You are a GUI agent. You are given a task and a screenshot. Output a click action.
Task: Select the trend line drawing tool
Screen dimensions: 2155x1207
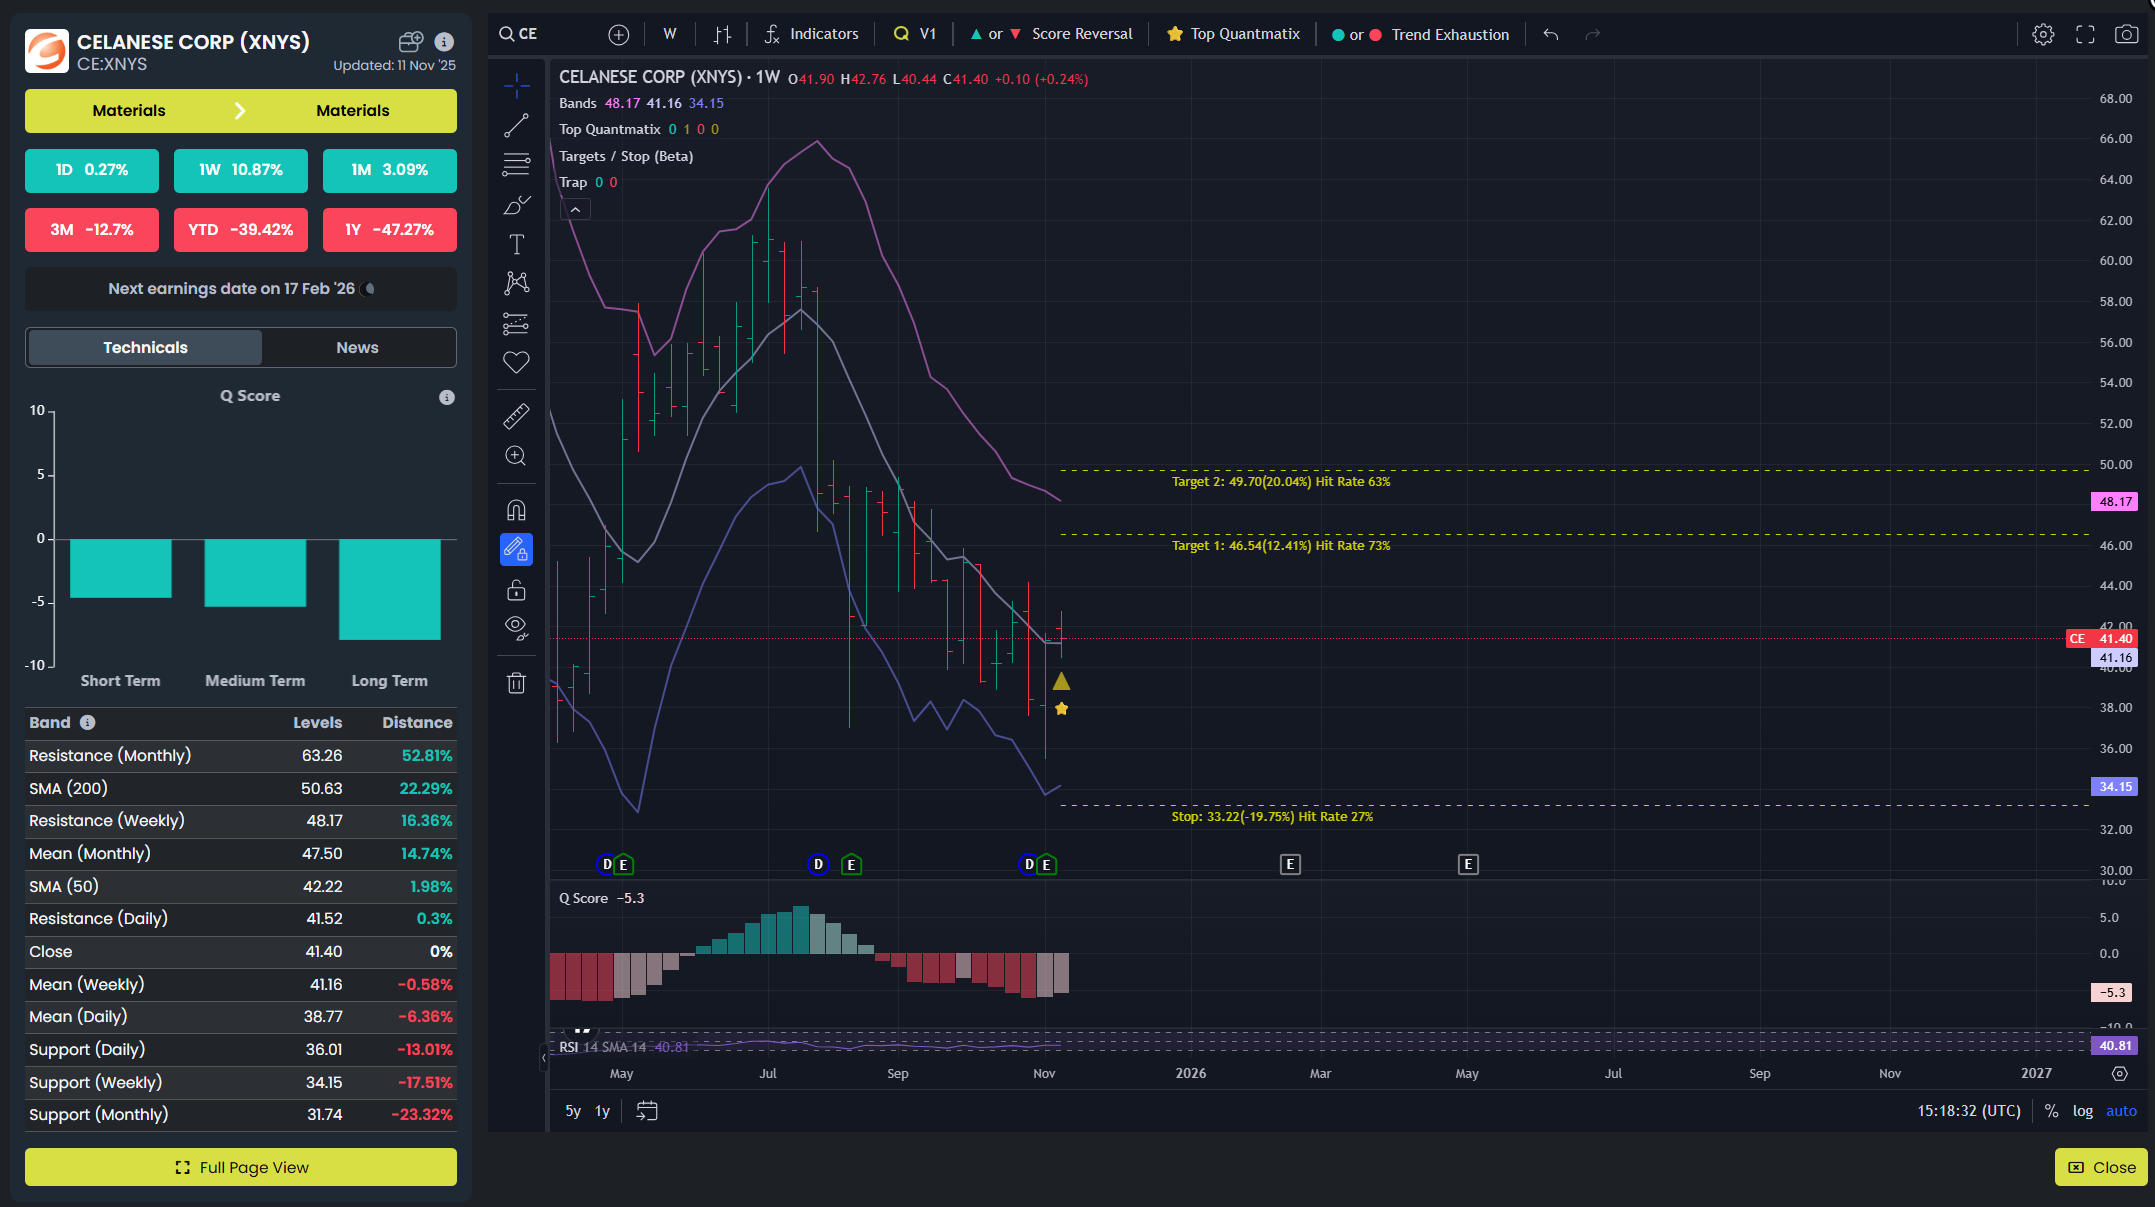[516, 126]
